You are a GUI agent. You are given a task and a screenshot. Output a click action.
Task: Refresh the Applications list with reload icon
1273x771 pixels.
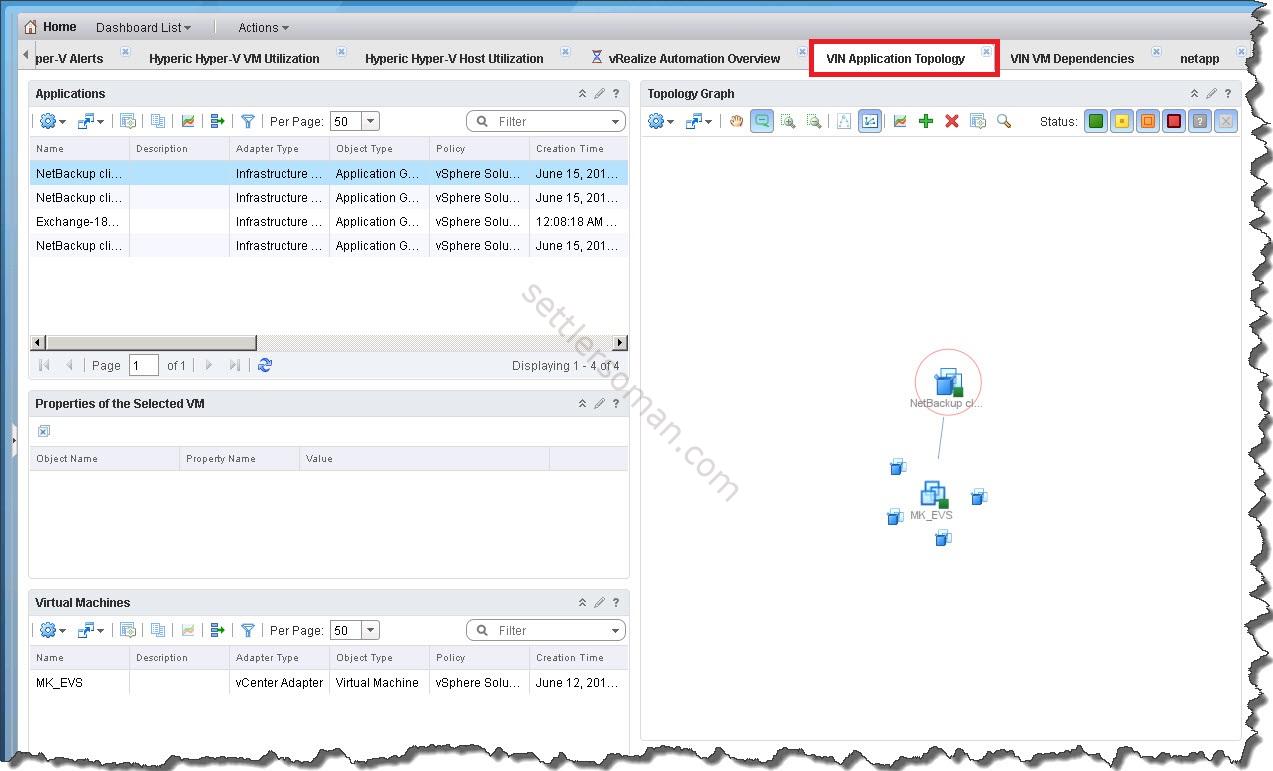coord(265,365)
